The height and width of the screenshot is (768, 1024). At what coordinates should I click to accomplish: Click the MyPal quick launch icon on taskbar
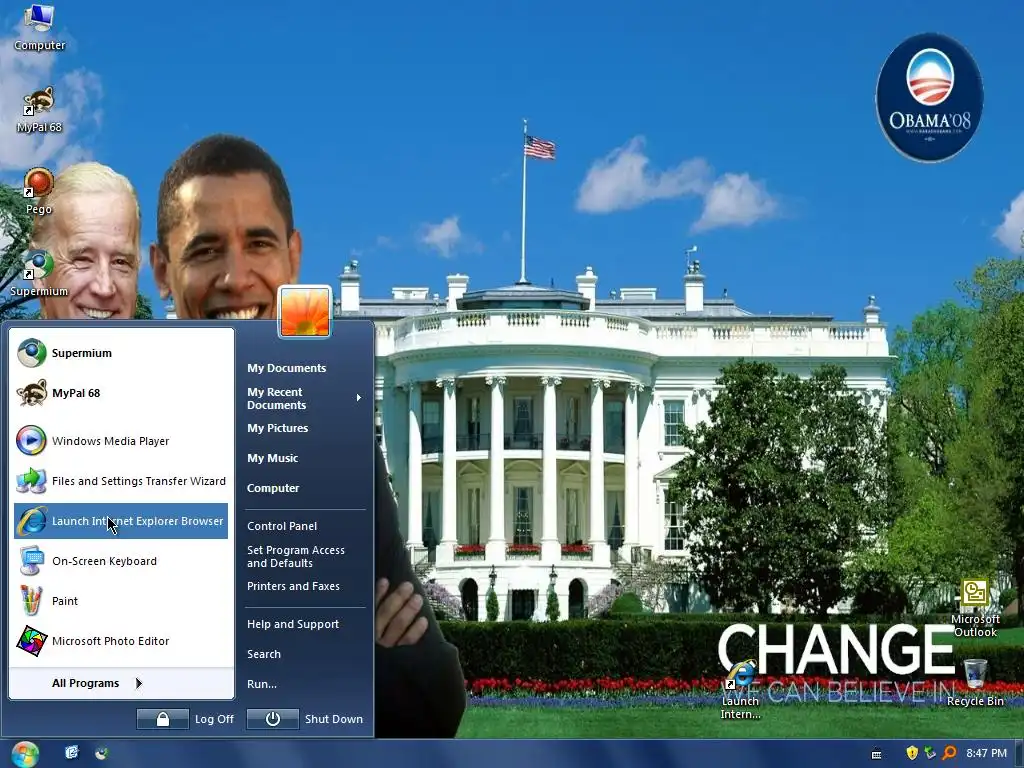[101, 753]
